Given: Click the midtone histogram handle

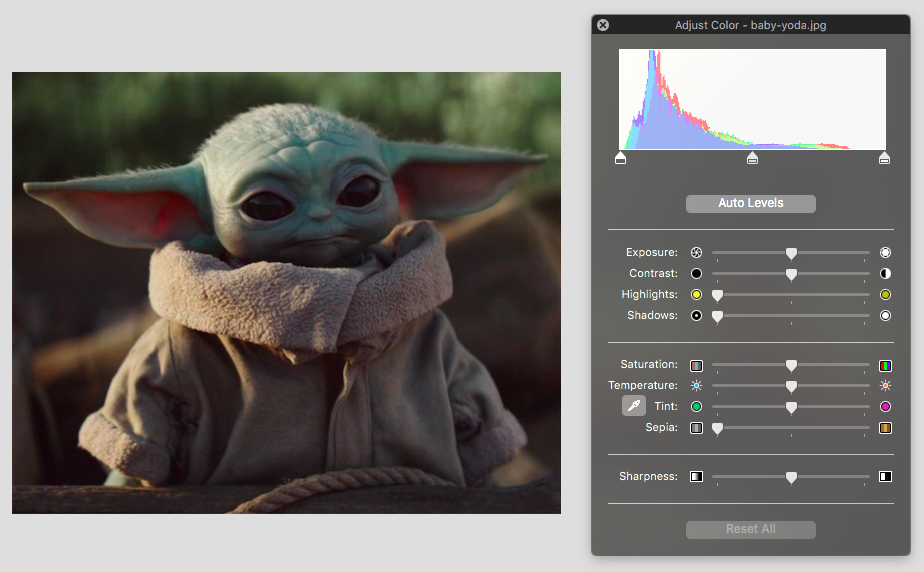Looking at the screenshot, I should pyautogui.click(x=752, y=158).
